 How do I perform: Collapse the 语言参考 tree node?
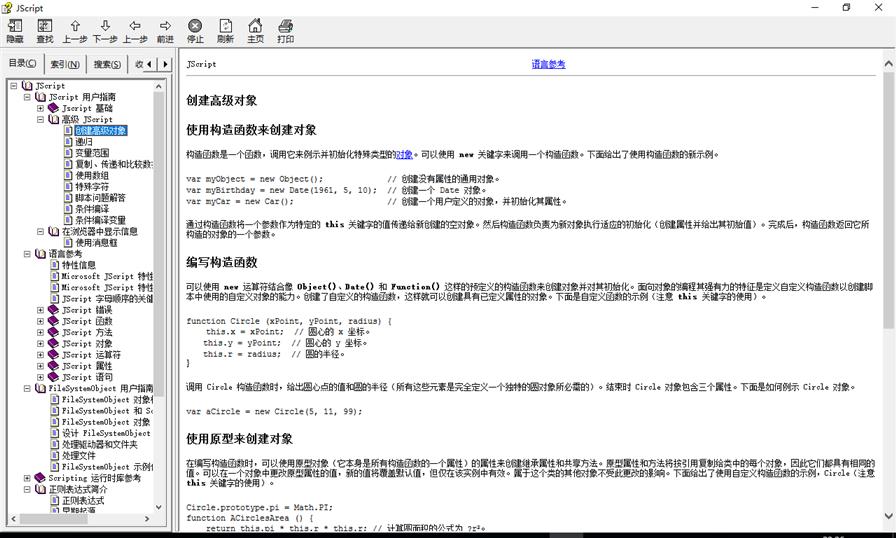27,254
